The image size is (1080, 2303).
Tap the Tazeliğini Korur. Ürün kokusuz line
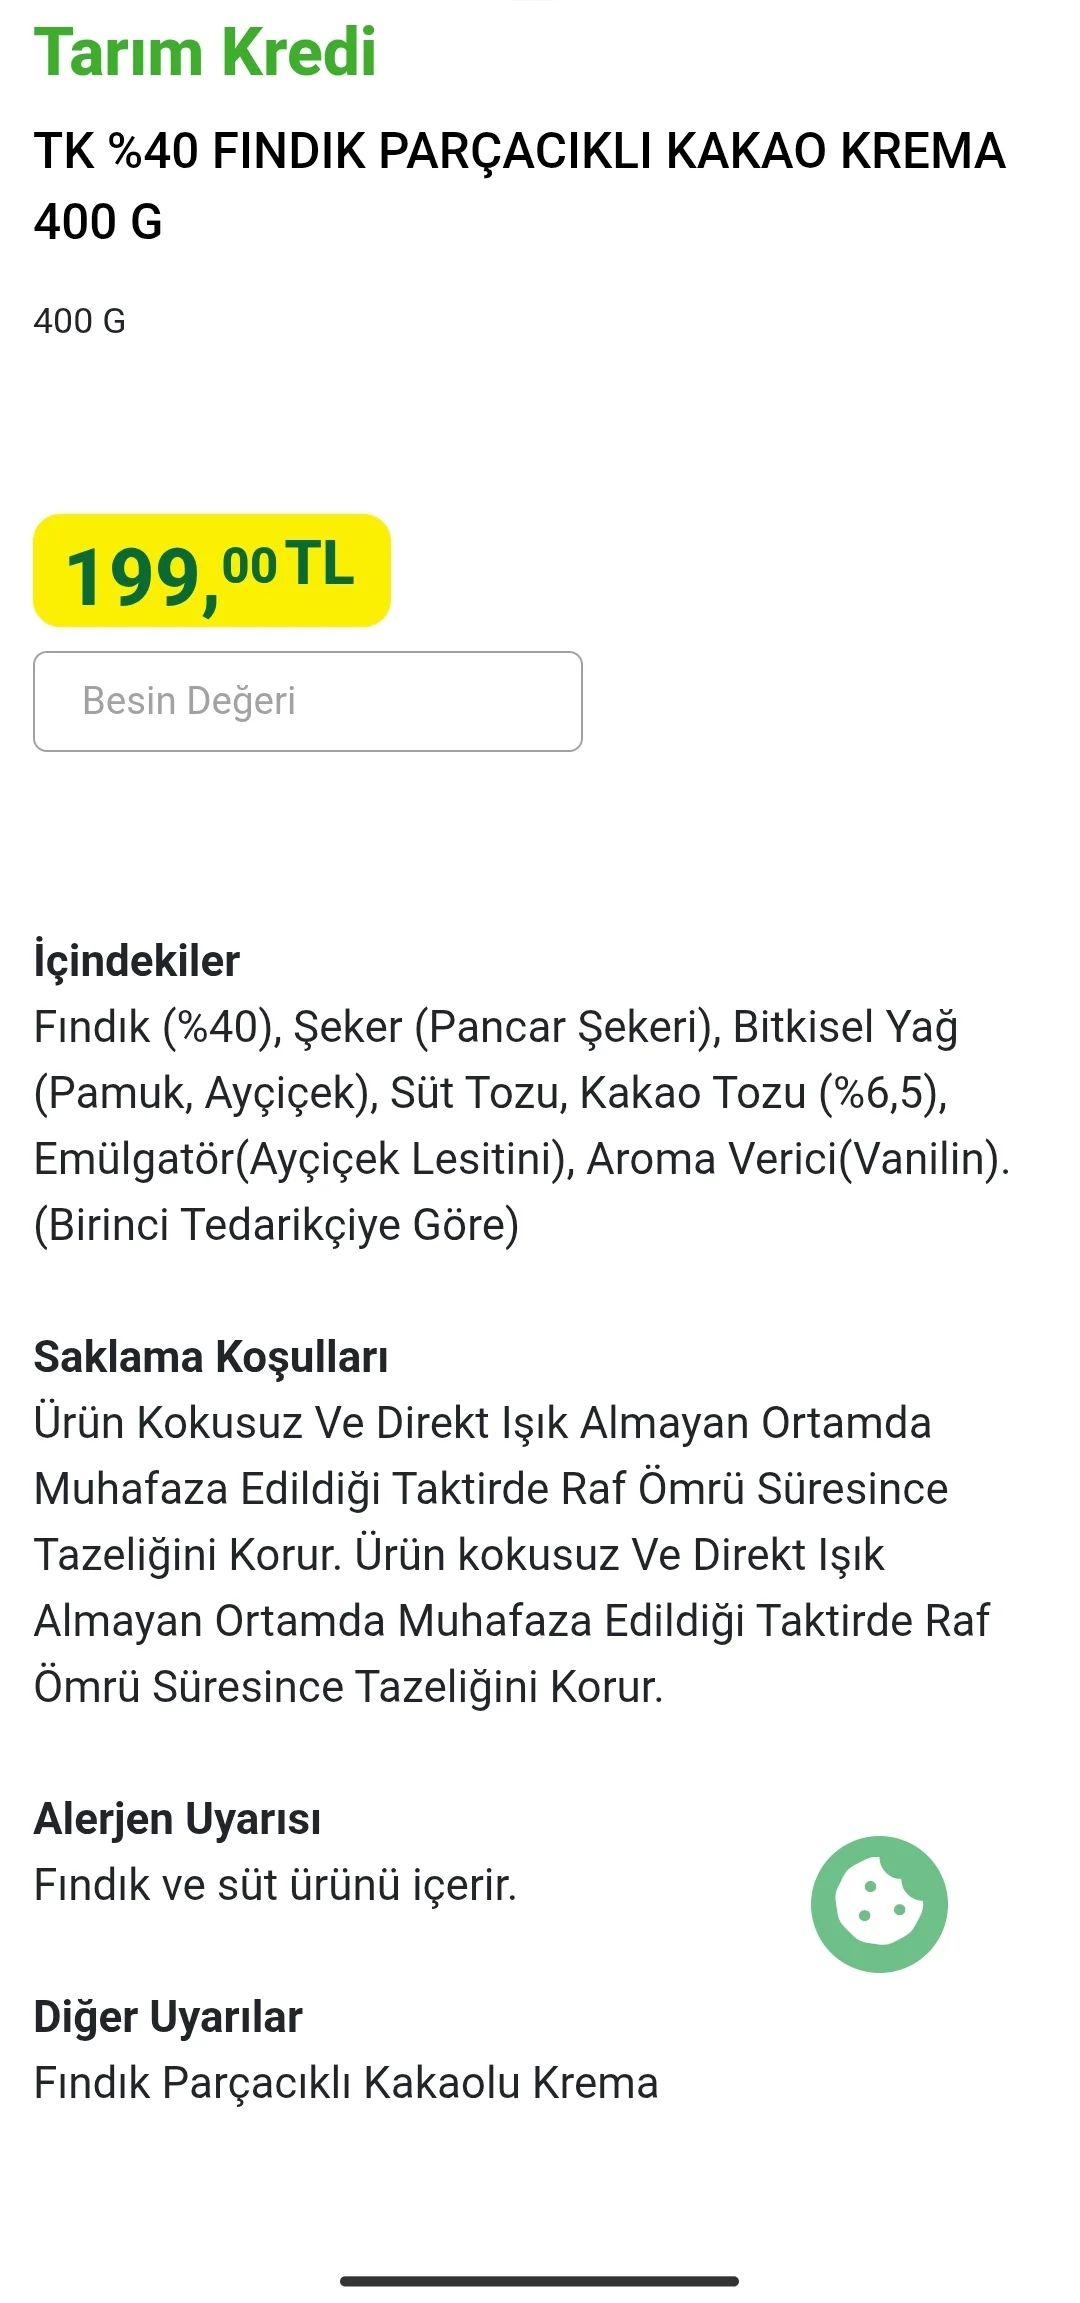459,1555
